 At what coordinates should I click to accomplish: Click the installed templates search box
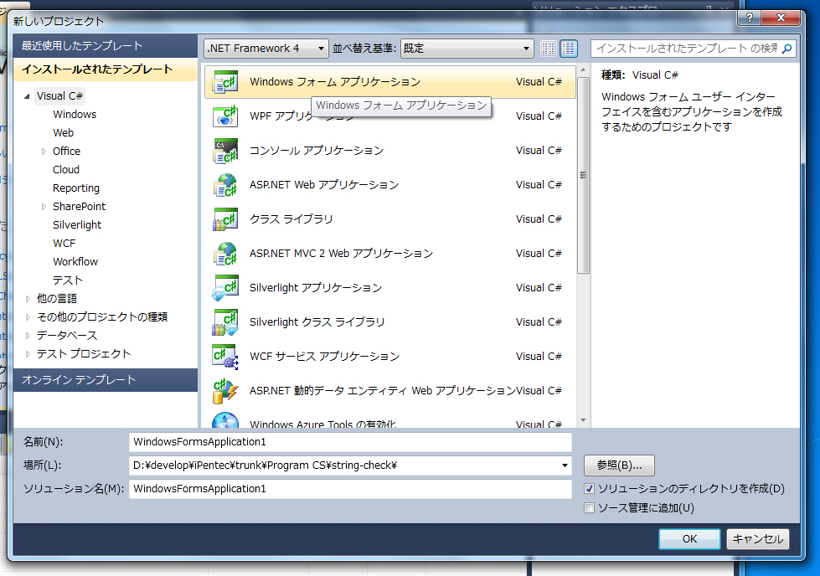point(690,47)
